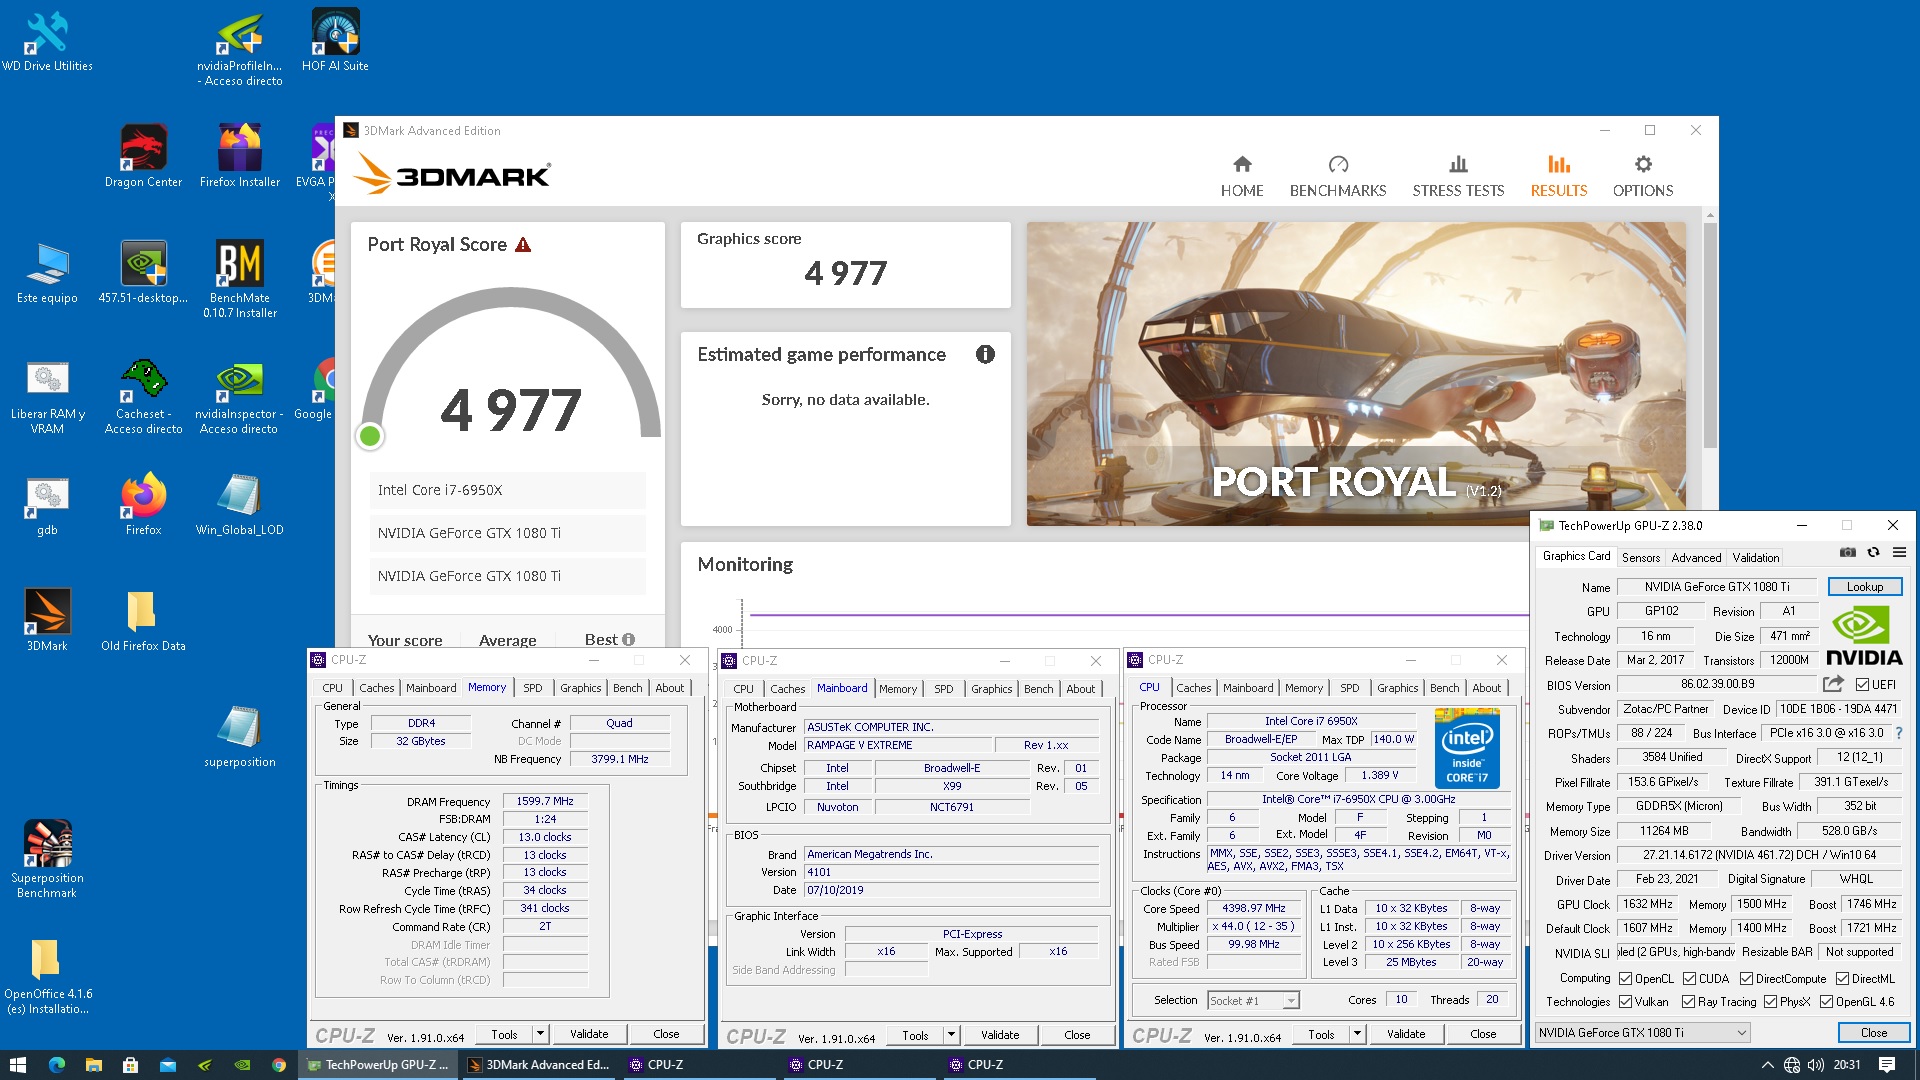This screenshot has width=1920, height=1080.
Task: Expand Tools dropdown arrow in Mainboard CPU-Z window
Action: click(951, 1035)
